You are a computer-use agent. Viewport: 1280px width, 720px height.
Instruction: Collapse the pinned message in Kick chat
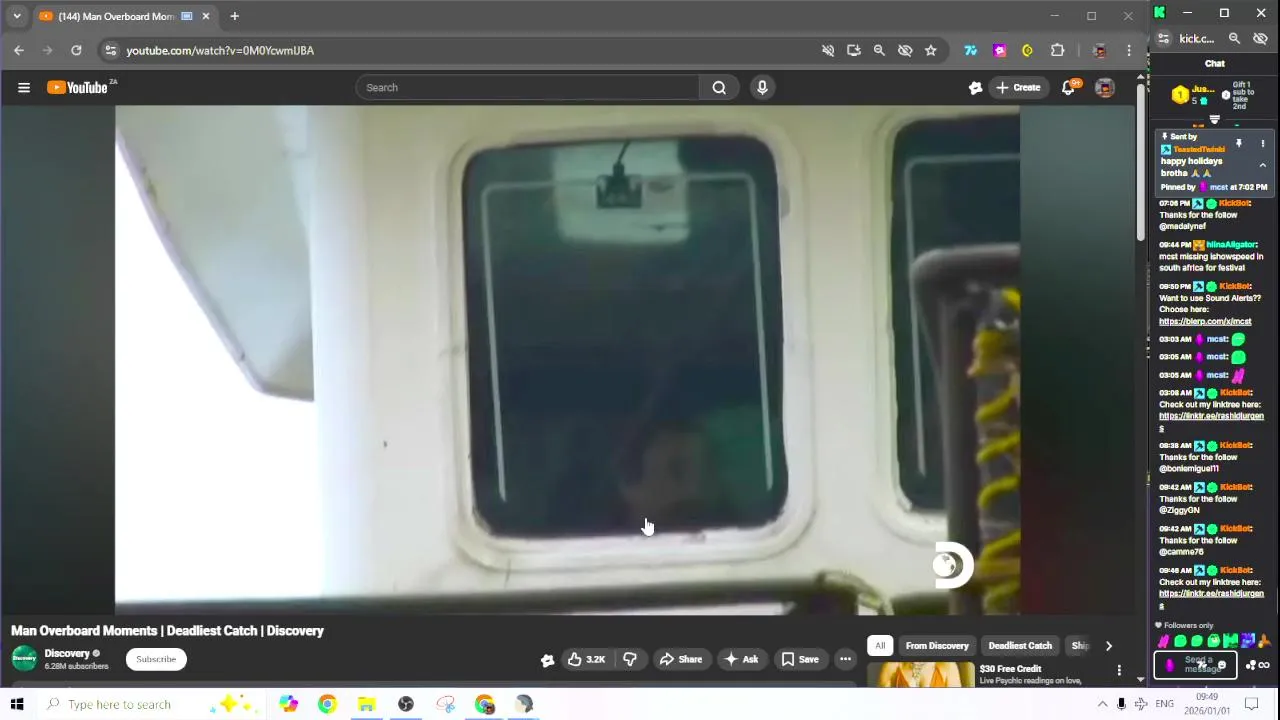1262,165
